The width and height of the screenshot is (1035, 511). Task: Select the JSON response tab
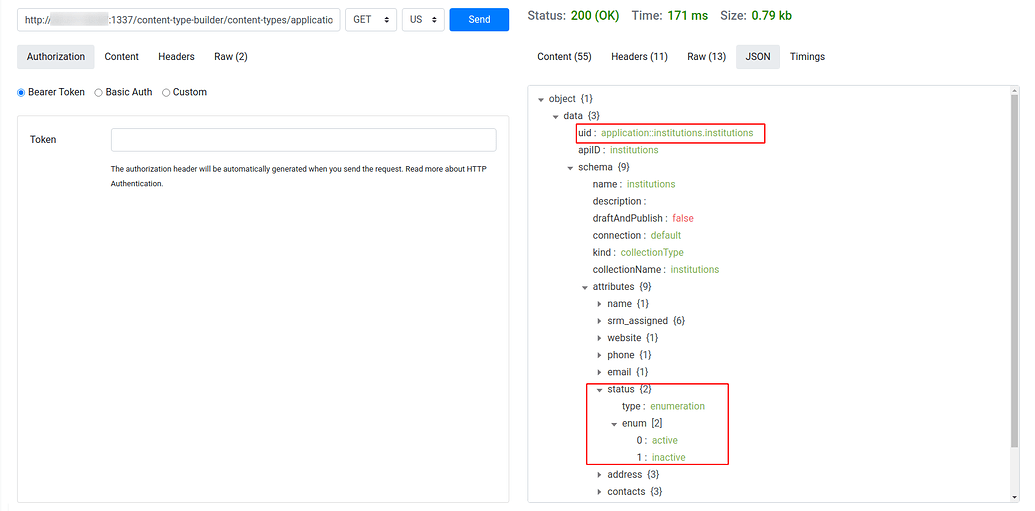[758, 57]
